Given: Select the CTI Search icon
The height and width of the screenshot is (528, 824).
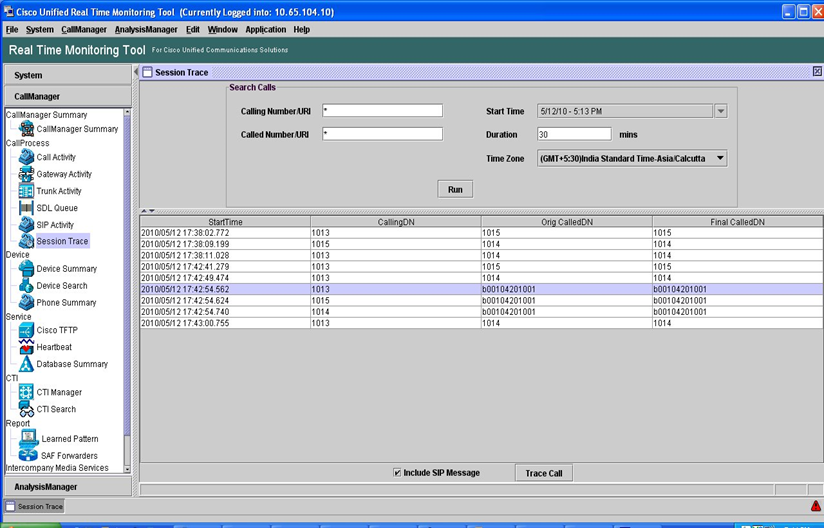Looking at the screenshot, I should click(26, 409).
